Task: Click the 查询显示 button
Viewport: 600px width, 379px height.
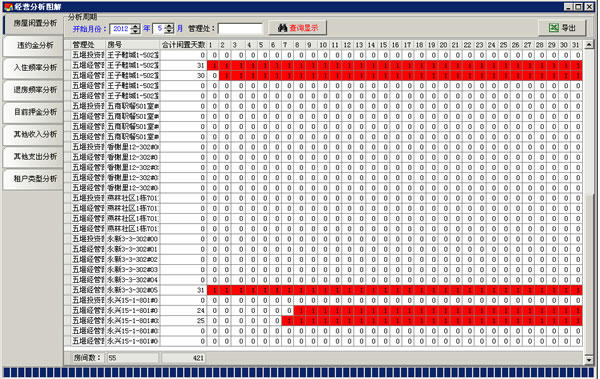Action: [297, 28]
